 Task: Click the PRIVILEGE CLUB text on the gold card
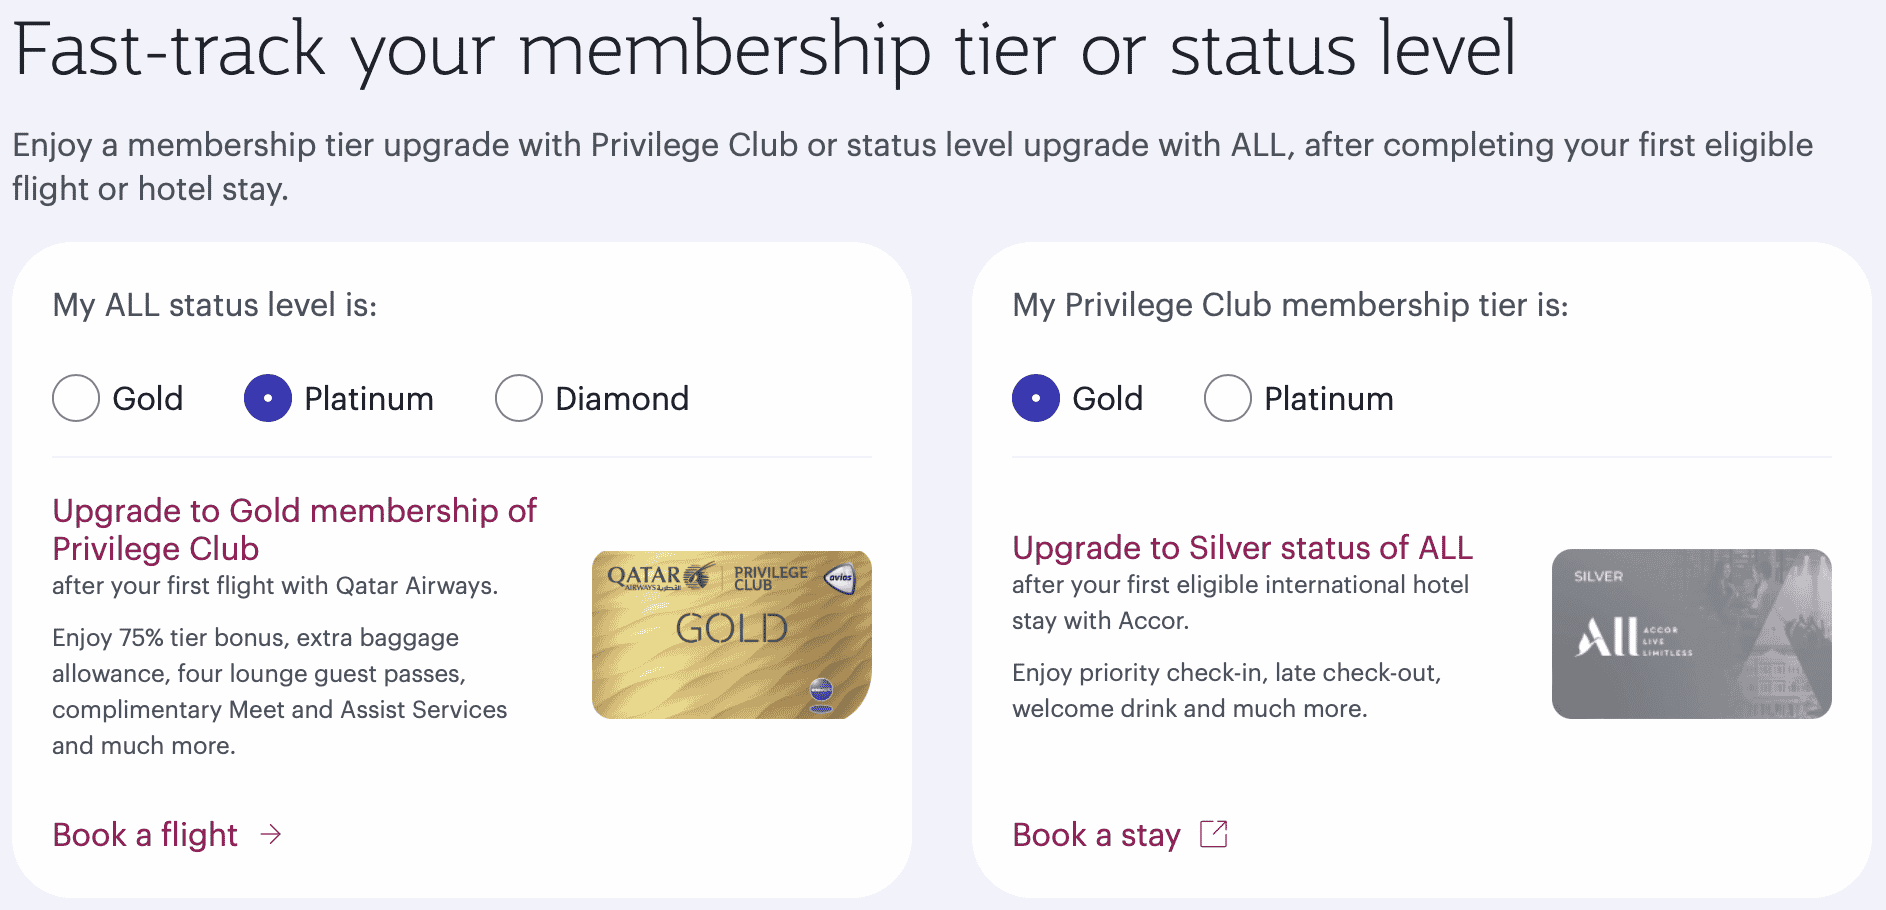tap(770, 577)
